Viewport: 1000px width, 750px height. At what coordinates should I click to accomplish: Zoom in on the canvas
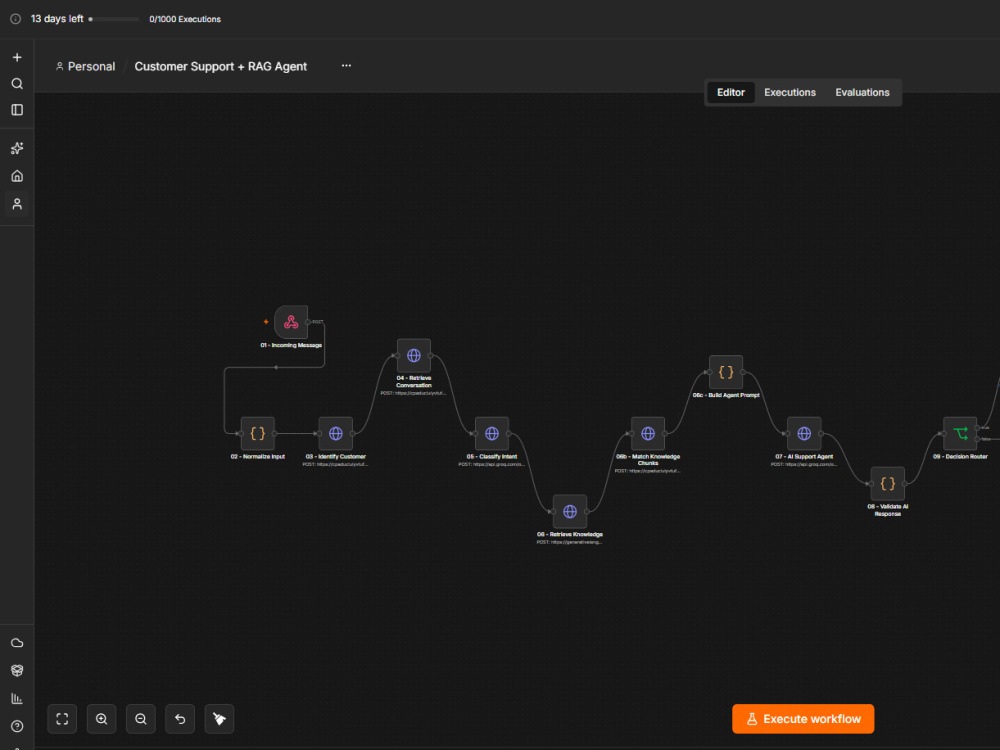(101, 719)
